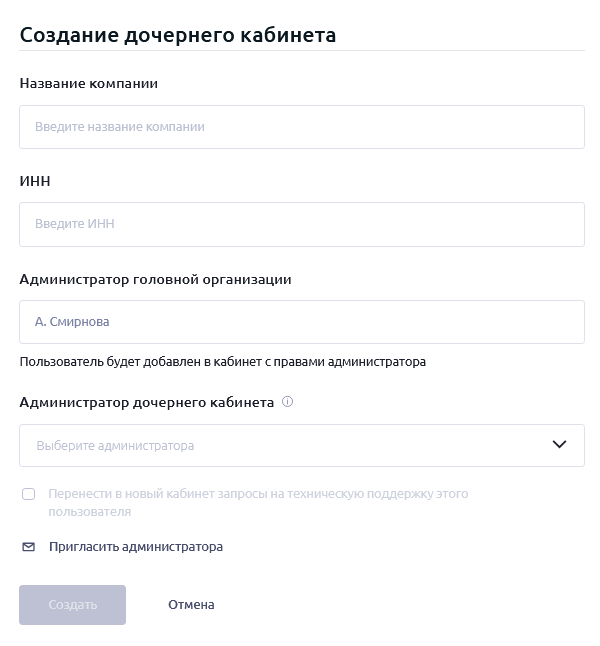The width and height of the screenshot is (600, 646).
Task: Click the "Администратор головной организации" label
Action: (155, 280)
